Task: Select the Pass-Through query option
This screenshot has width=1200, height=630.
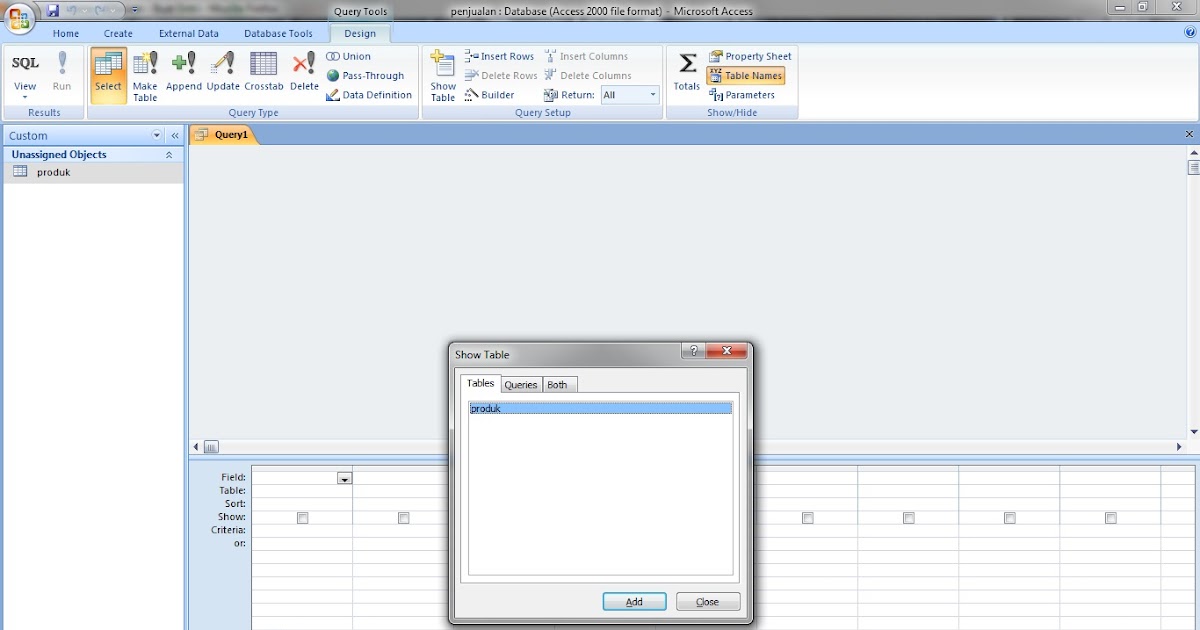Action: (366, 76)
